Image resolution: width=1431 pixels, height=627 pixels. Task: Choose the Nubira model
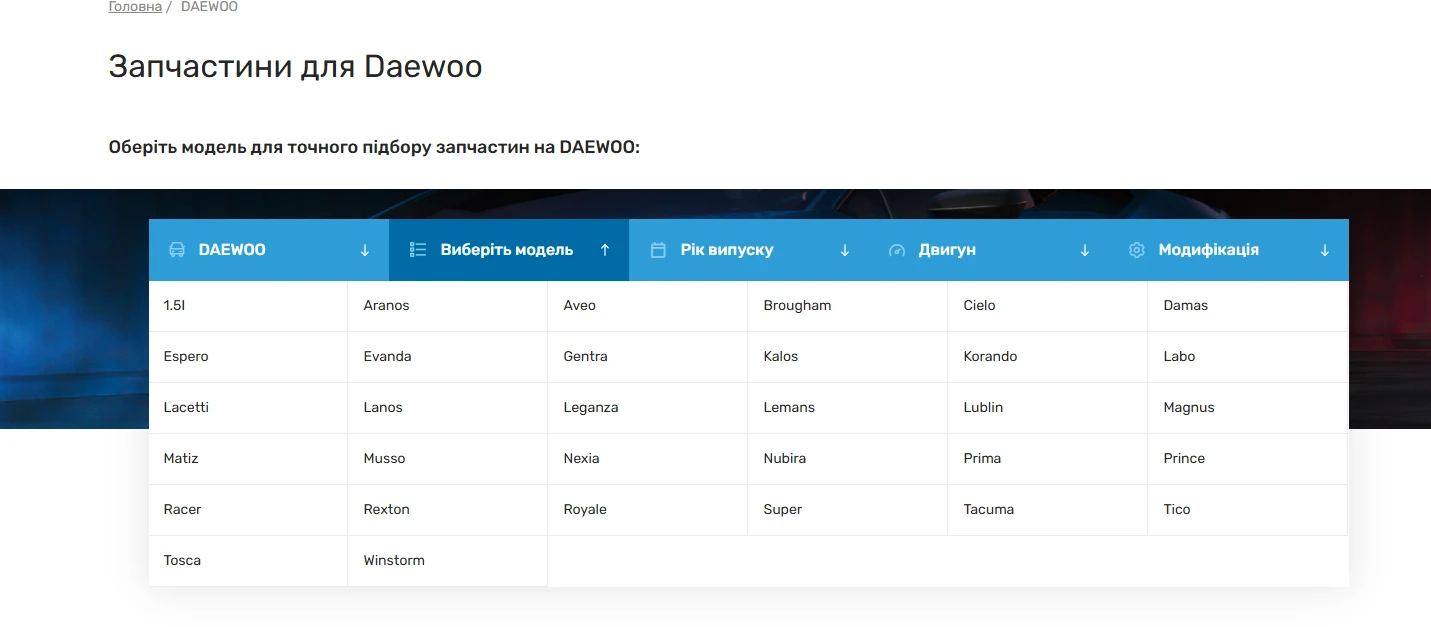tap(848, 459)
